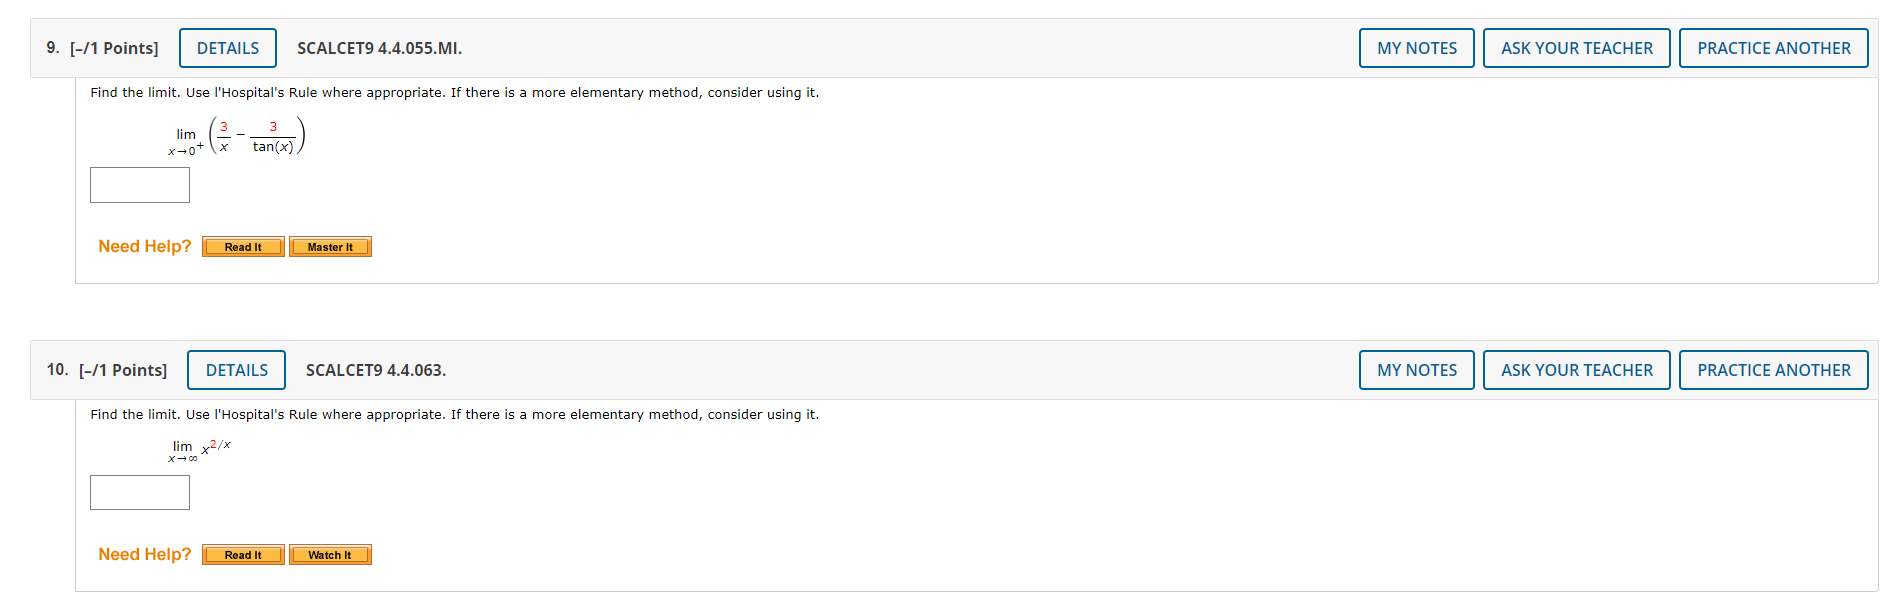The image size is (1884, 609).
Task: Open DETAILS for question 10
Action: (x=236, y=370)
